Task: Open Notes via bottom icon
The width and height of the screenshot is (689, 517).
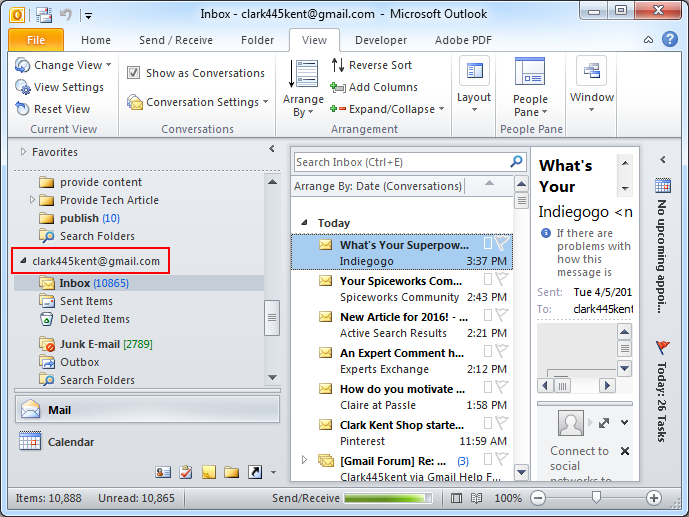Action: click(209, 472)
